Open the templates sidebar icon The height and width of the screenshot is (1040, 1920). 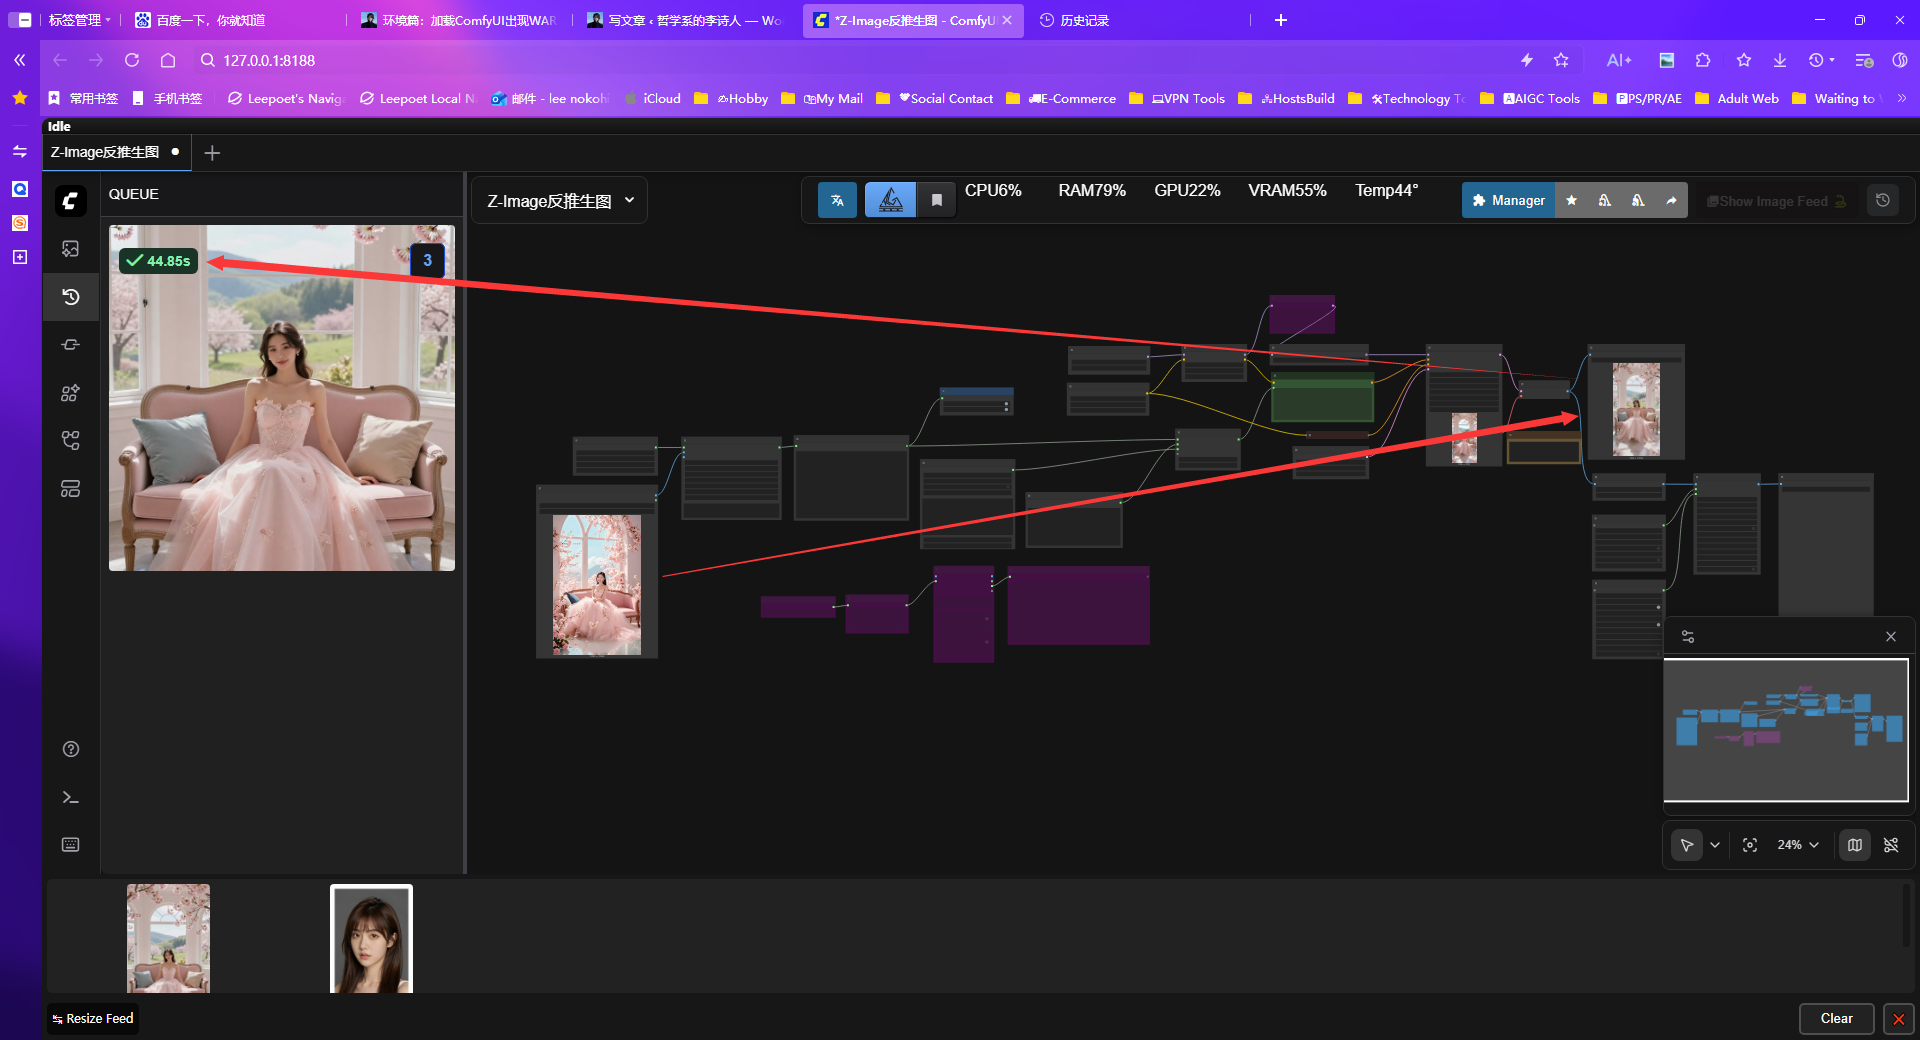(70, 489)
